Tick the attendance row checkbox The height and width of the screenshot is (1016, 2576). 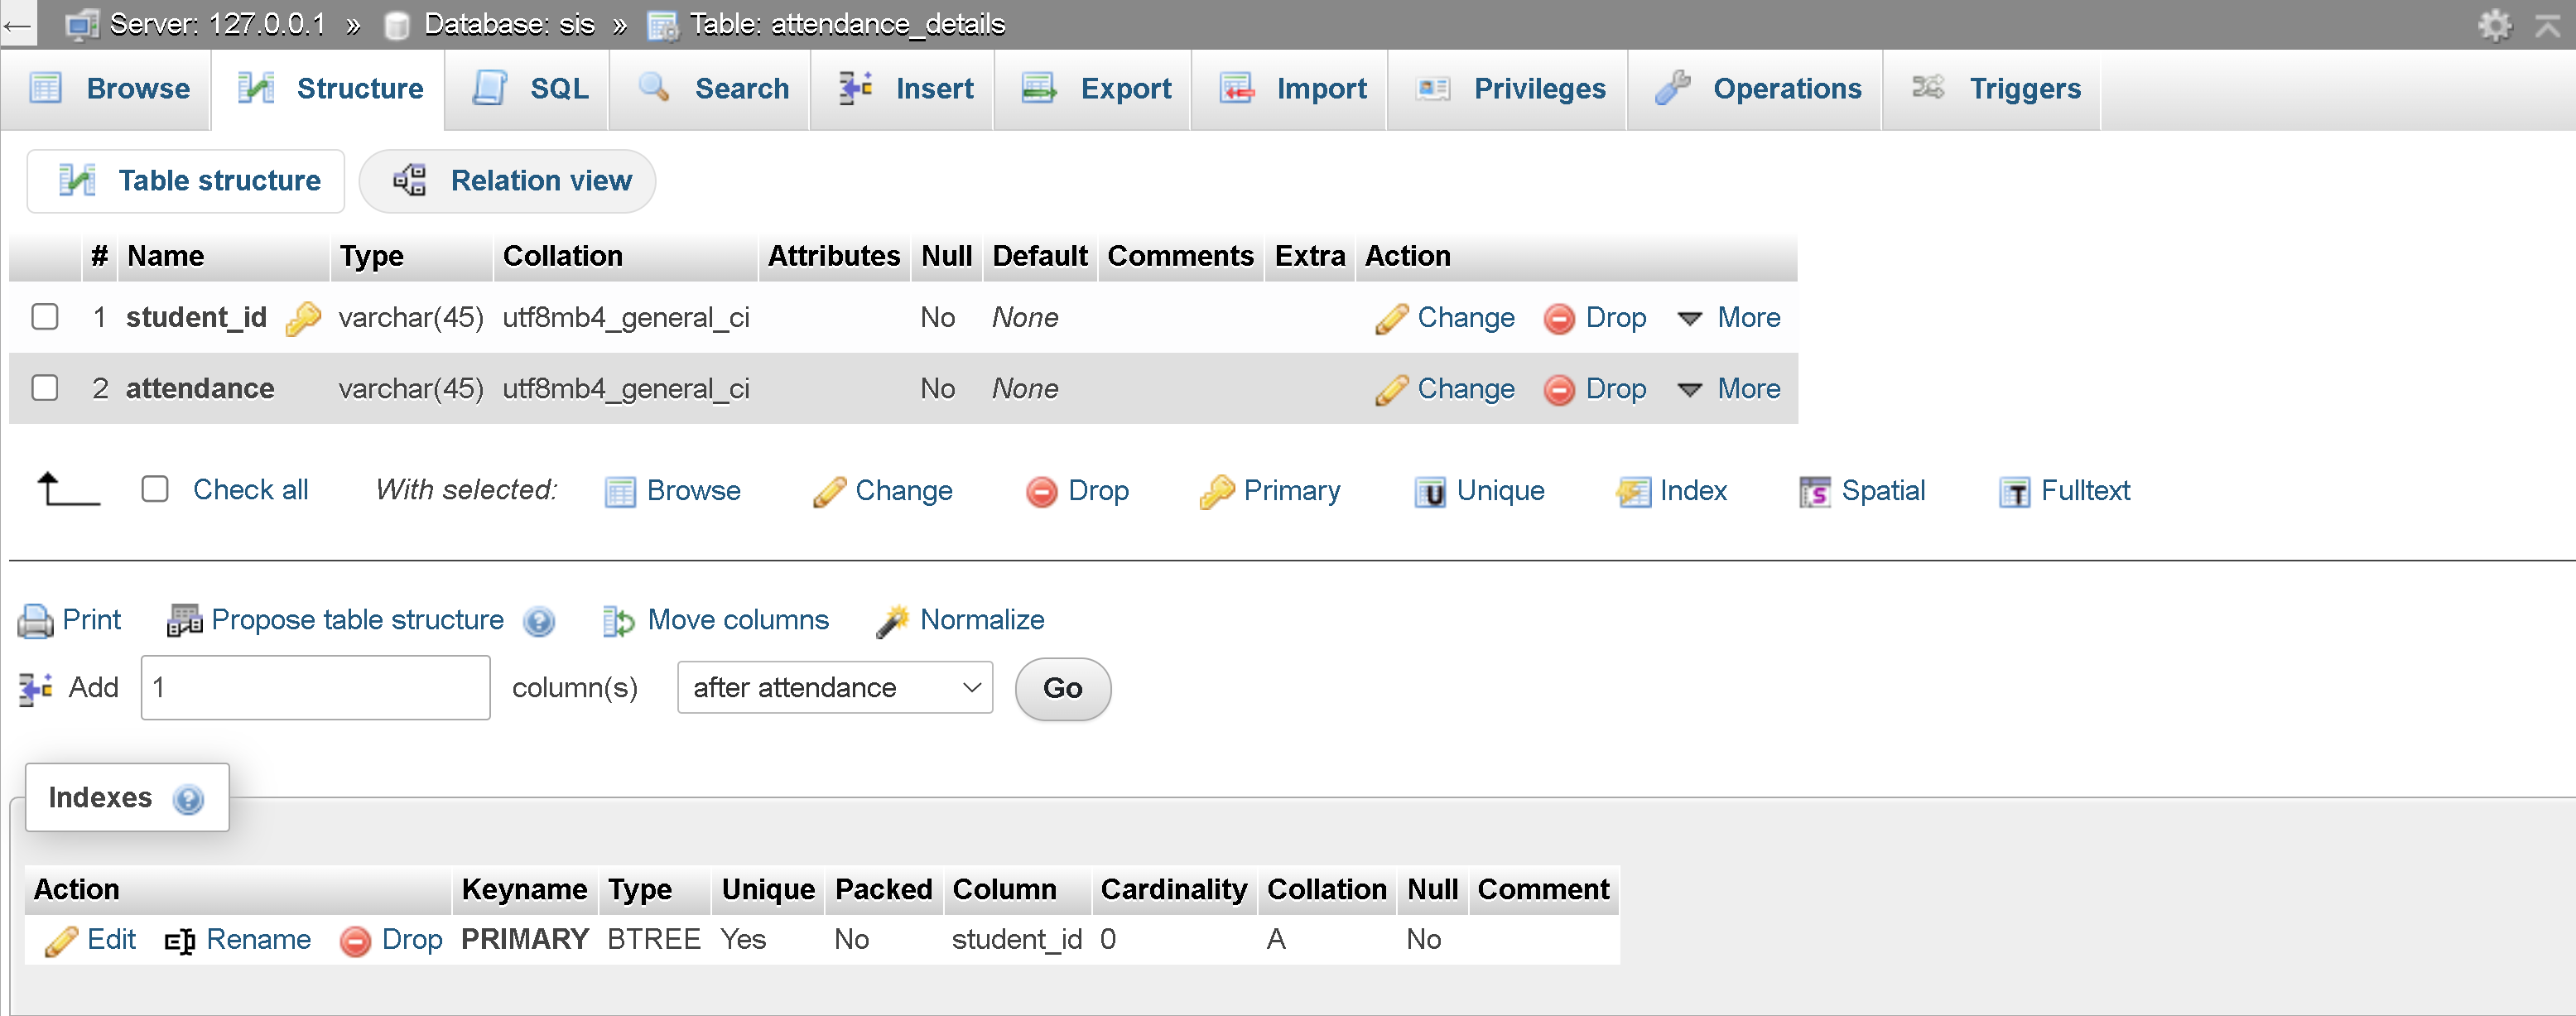pos(45,388)
